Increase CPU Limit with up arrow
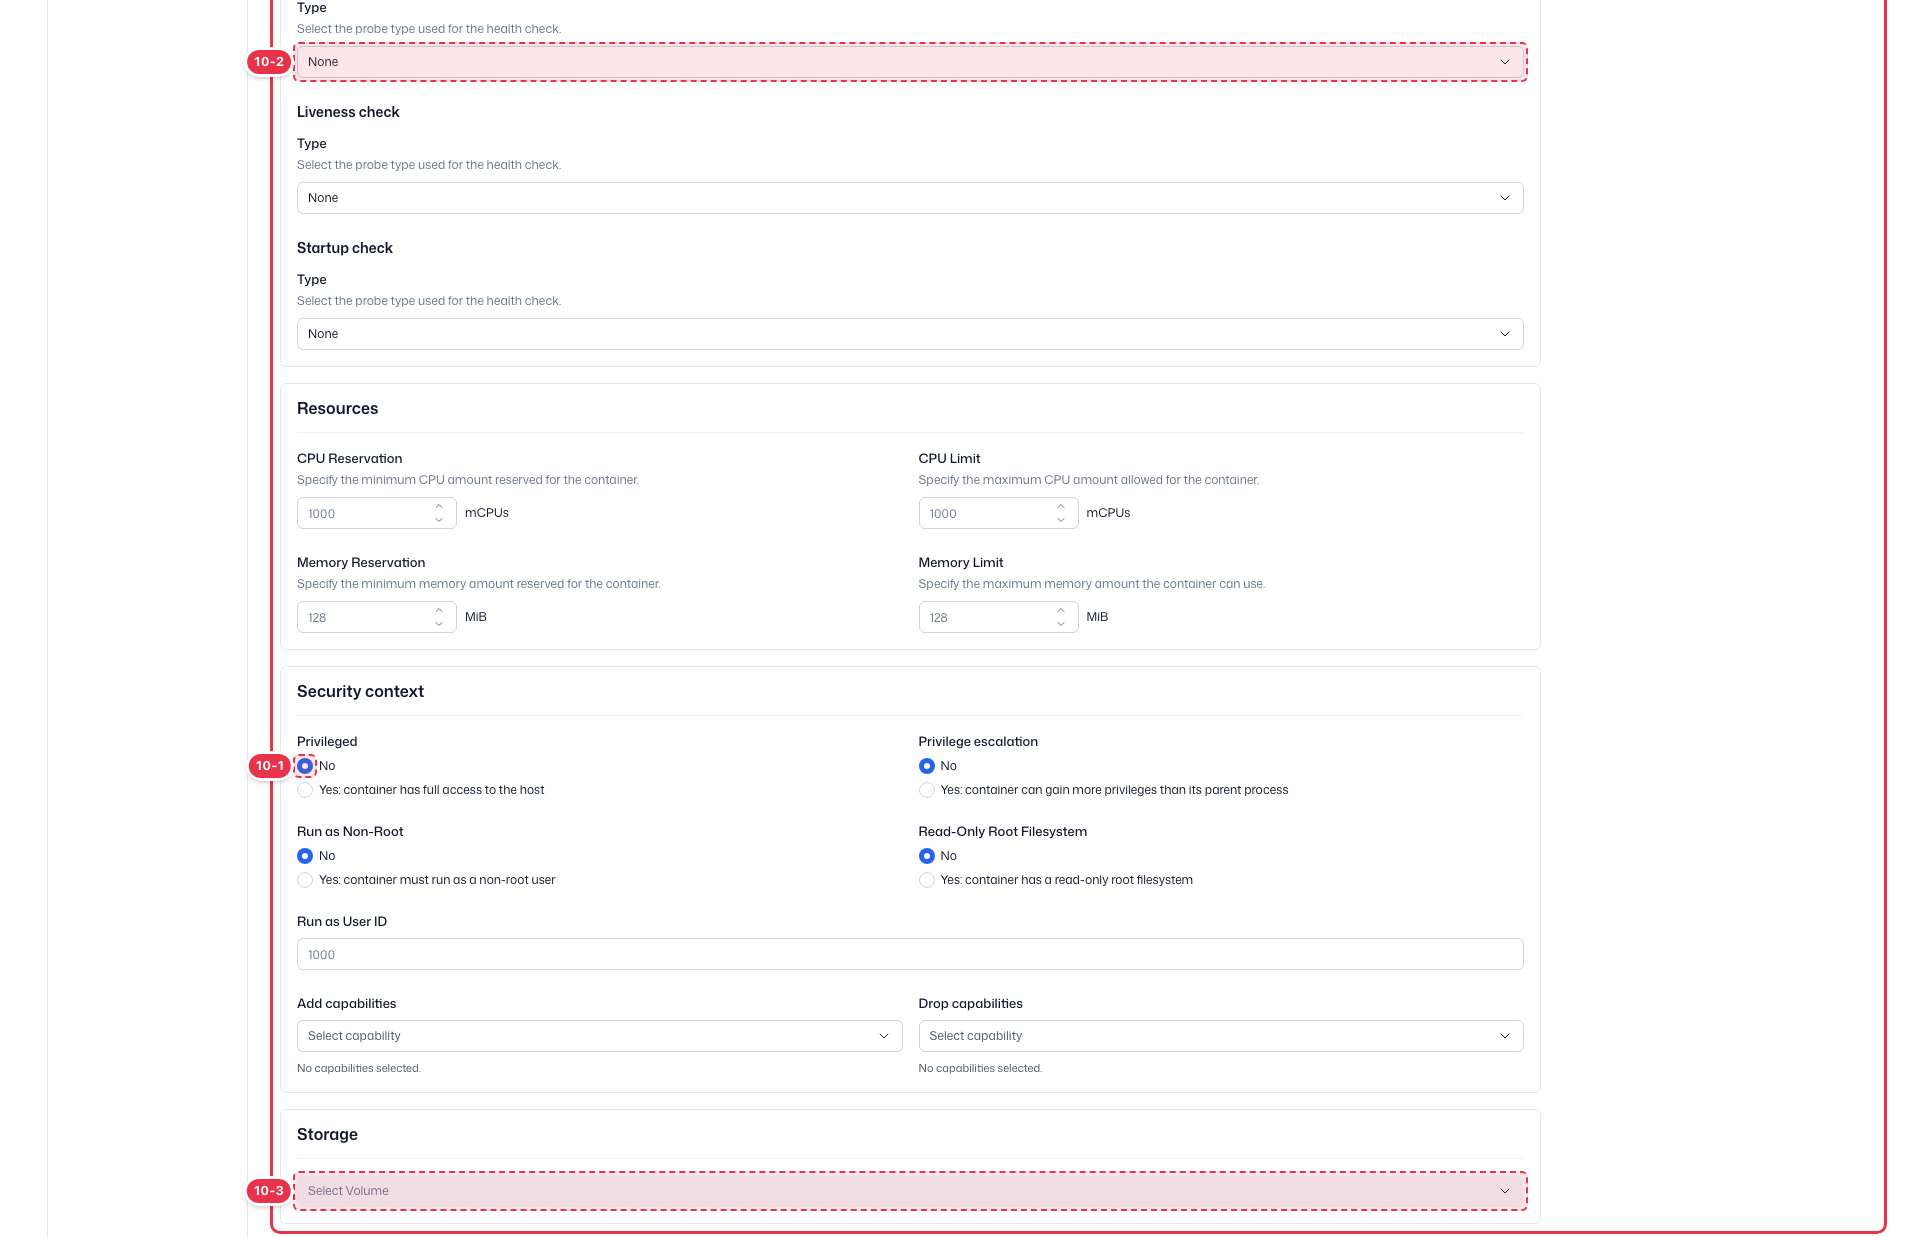The height and width of the screenshot is (1237, 1920). point(1061,506)
